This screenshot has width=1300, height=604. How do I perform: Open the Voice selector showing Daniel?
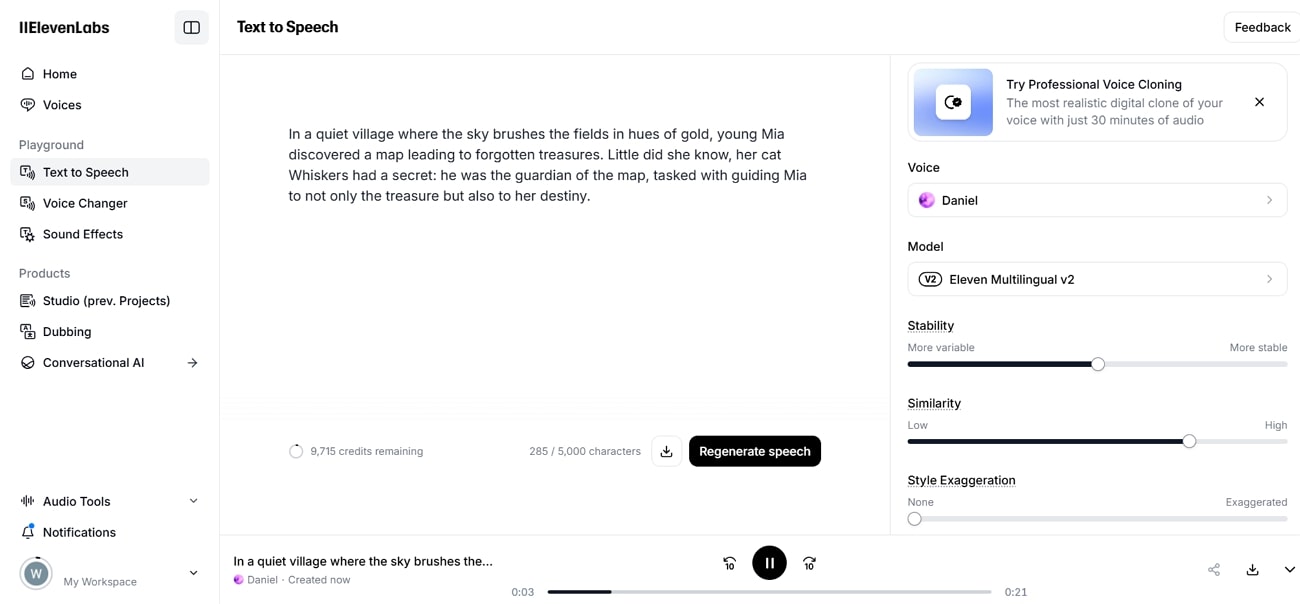1097,200
